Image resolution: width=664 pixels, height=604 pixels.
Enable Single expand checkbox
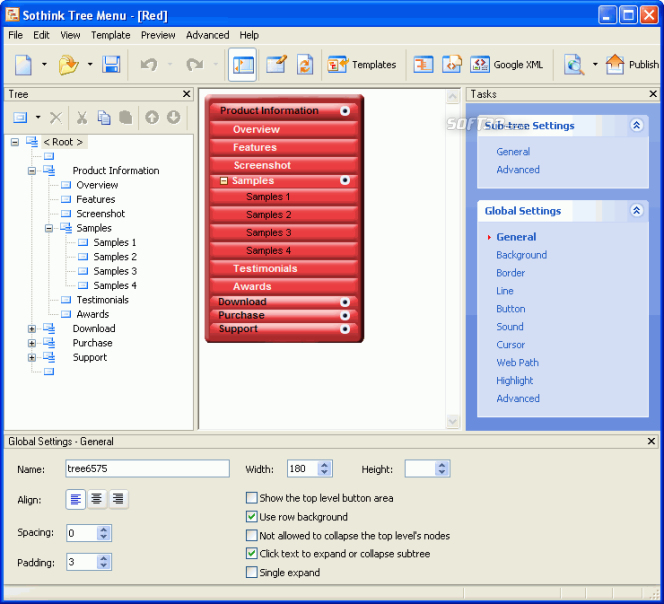tap(252, 572)
